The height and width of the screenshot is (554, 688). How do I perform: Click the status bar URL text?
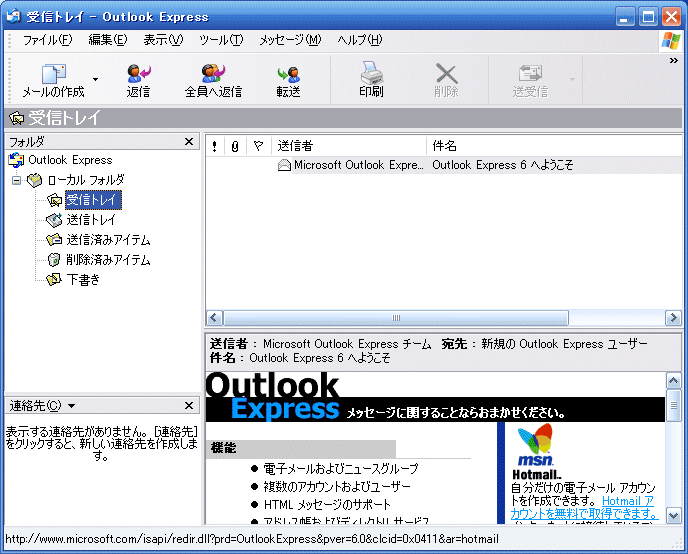tap(252, 539)
